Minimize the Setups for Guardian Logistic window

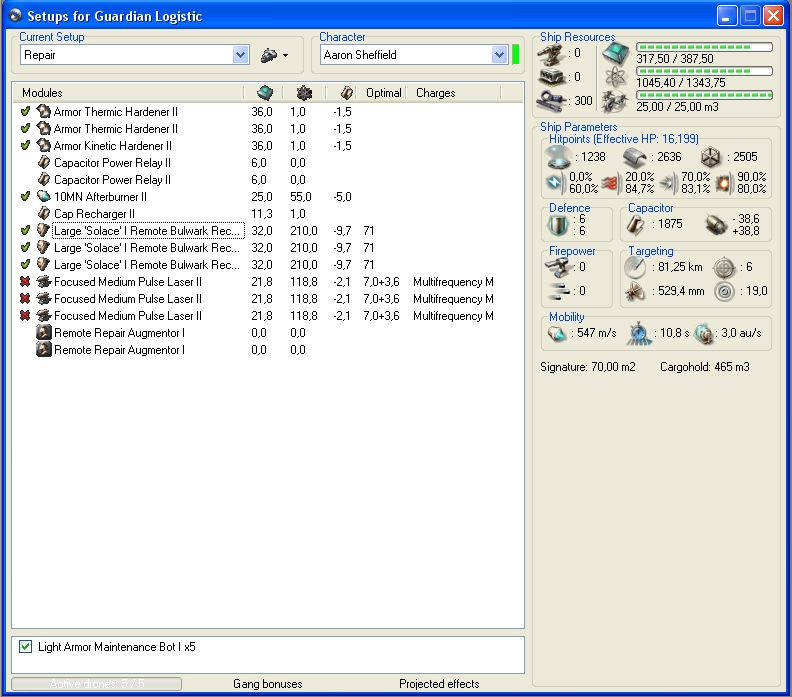pos(726,16)
